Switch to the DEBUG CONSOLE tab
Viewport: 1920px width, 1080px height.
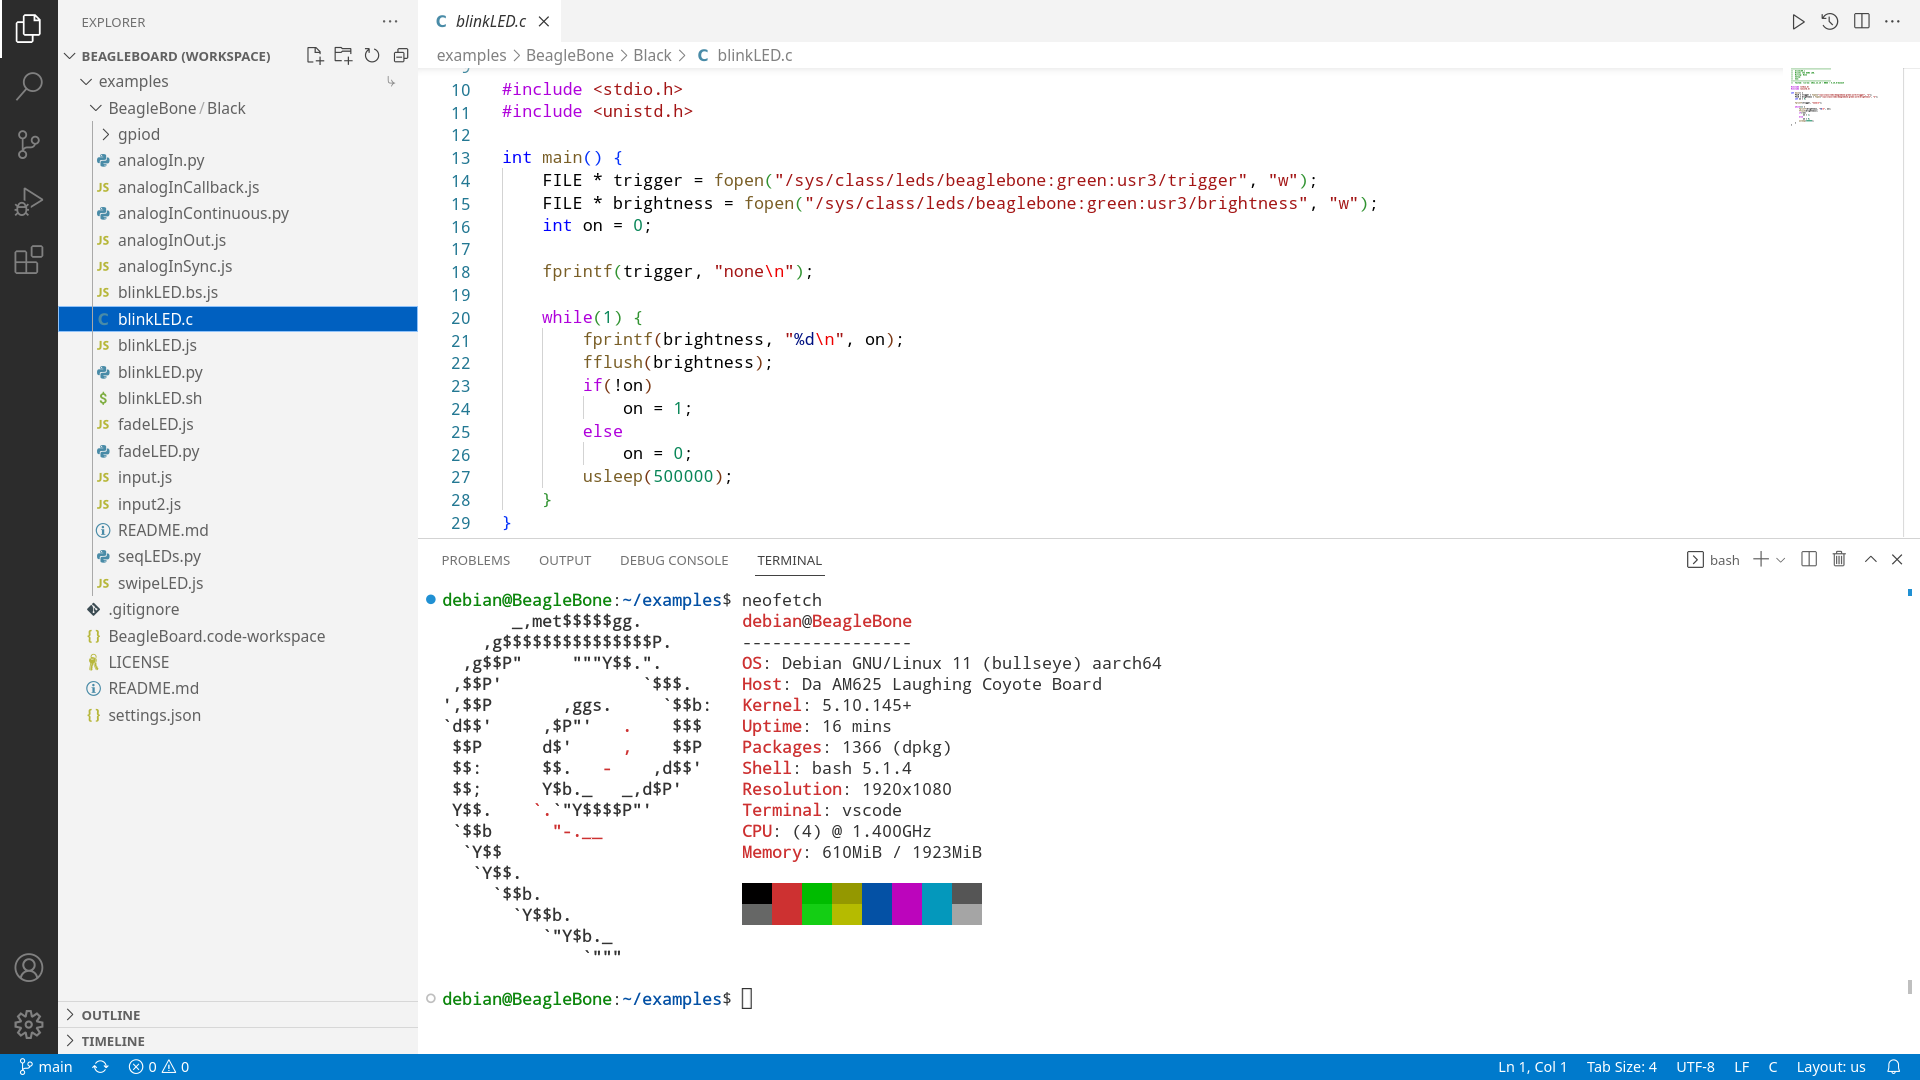(673, 560)
